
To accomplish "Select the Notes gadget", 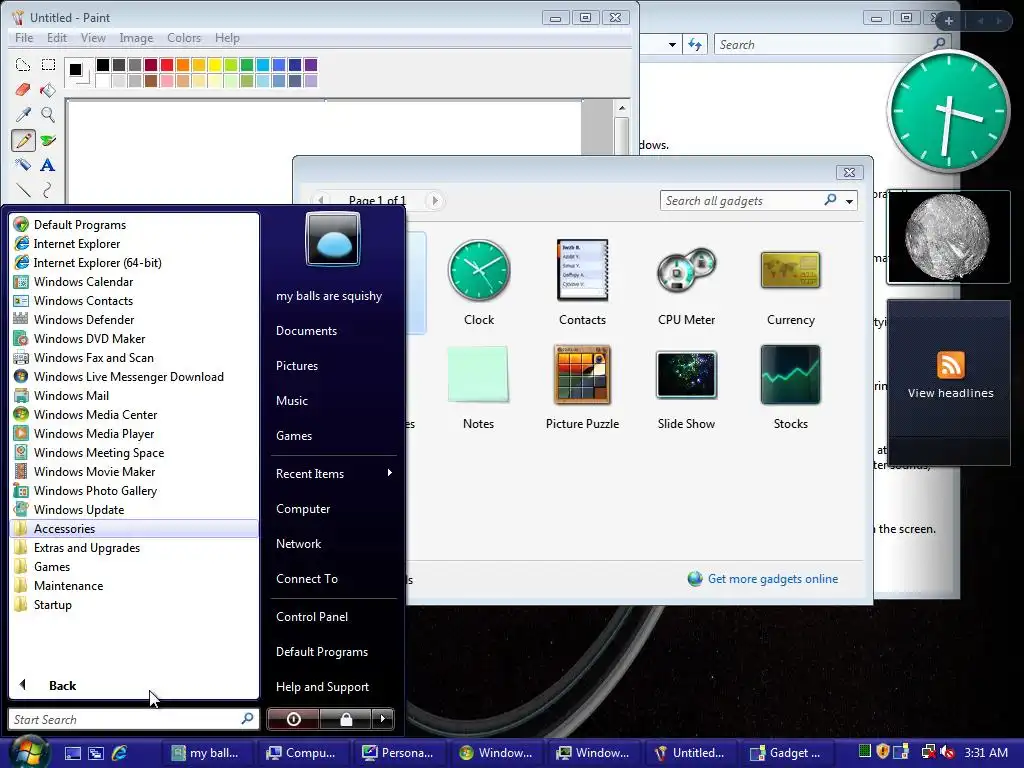I will (x=478, y=387).
